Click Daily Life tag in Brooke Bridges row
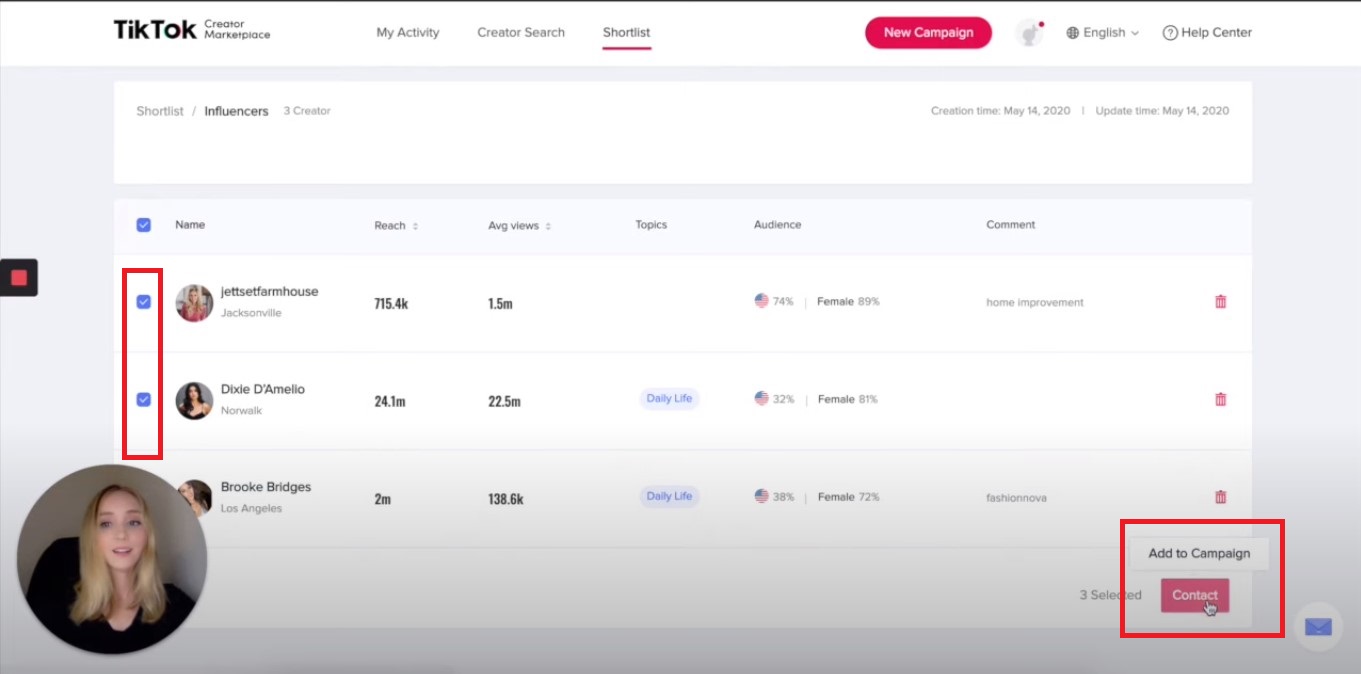The height and width of the screenshot is (674, 1361). 669,496
